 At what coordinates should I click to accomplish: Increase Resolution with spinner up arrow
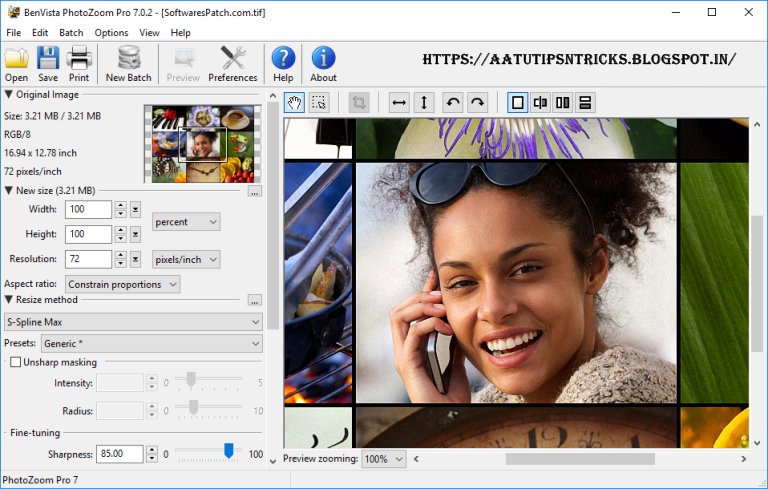tap(120, 255)
